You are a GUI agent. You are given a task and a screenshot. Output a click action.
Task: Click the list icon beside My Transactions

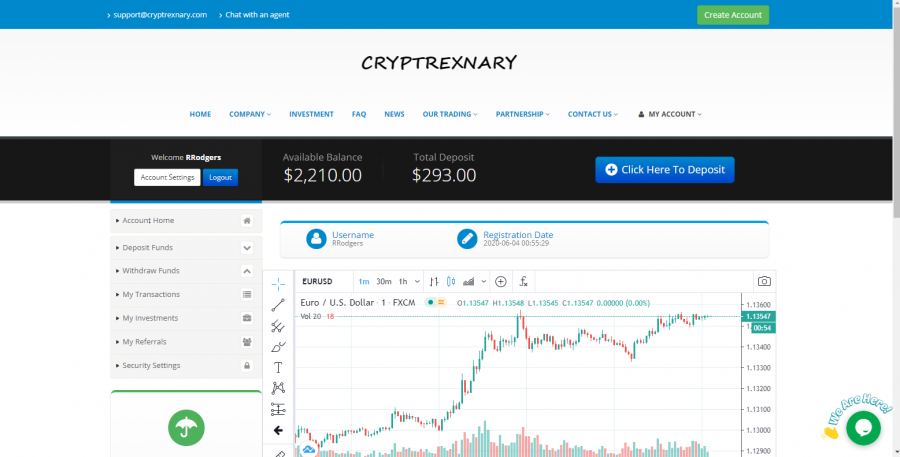(x=247, y=295)
